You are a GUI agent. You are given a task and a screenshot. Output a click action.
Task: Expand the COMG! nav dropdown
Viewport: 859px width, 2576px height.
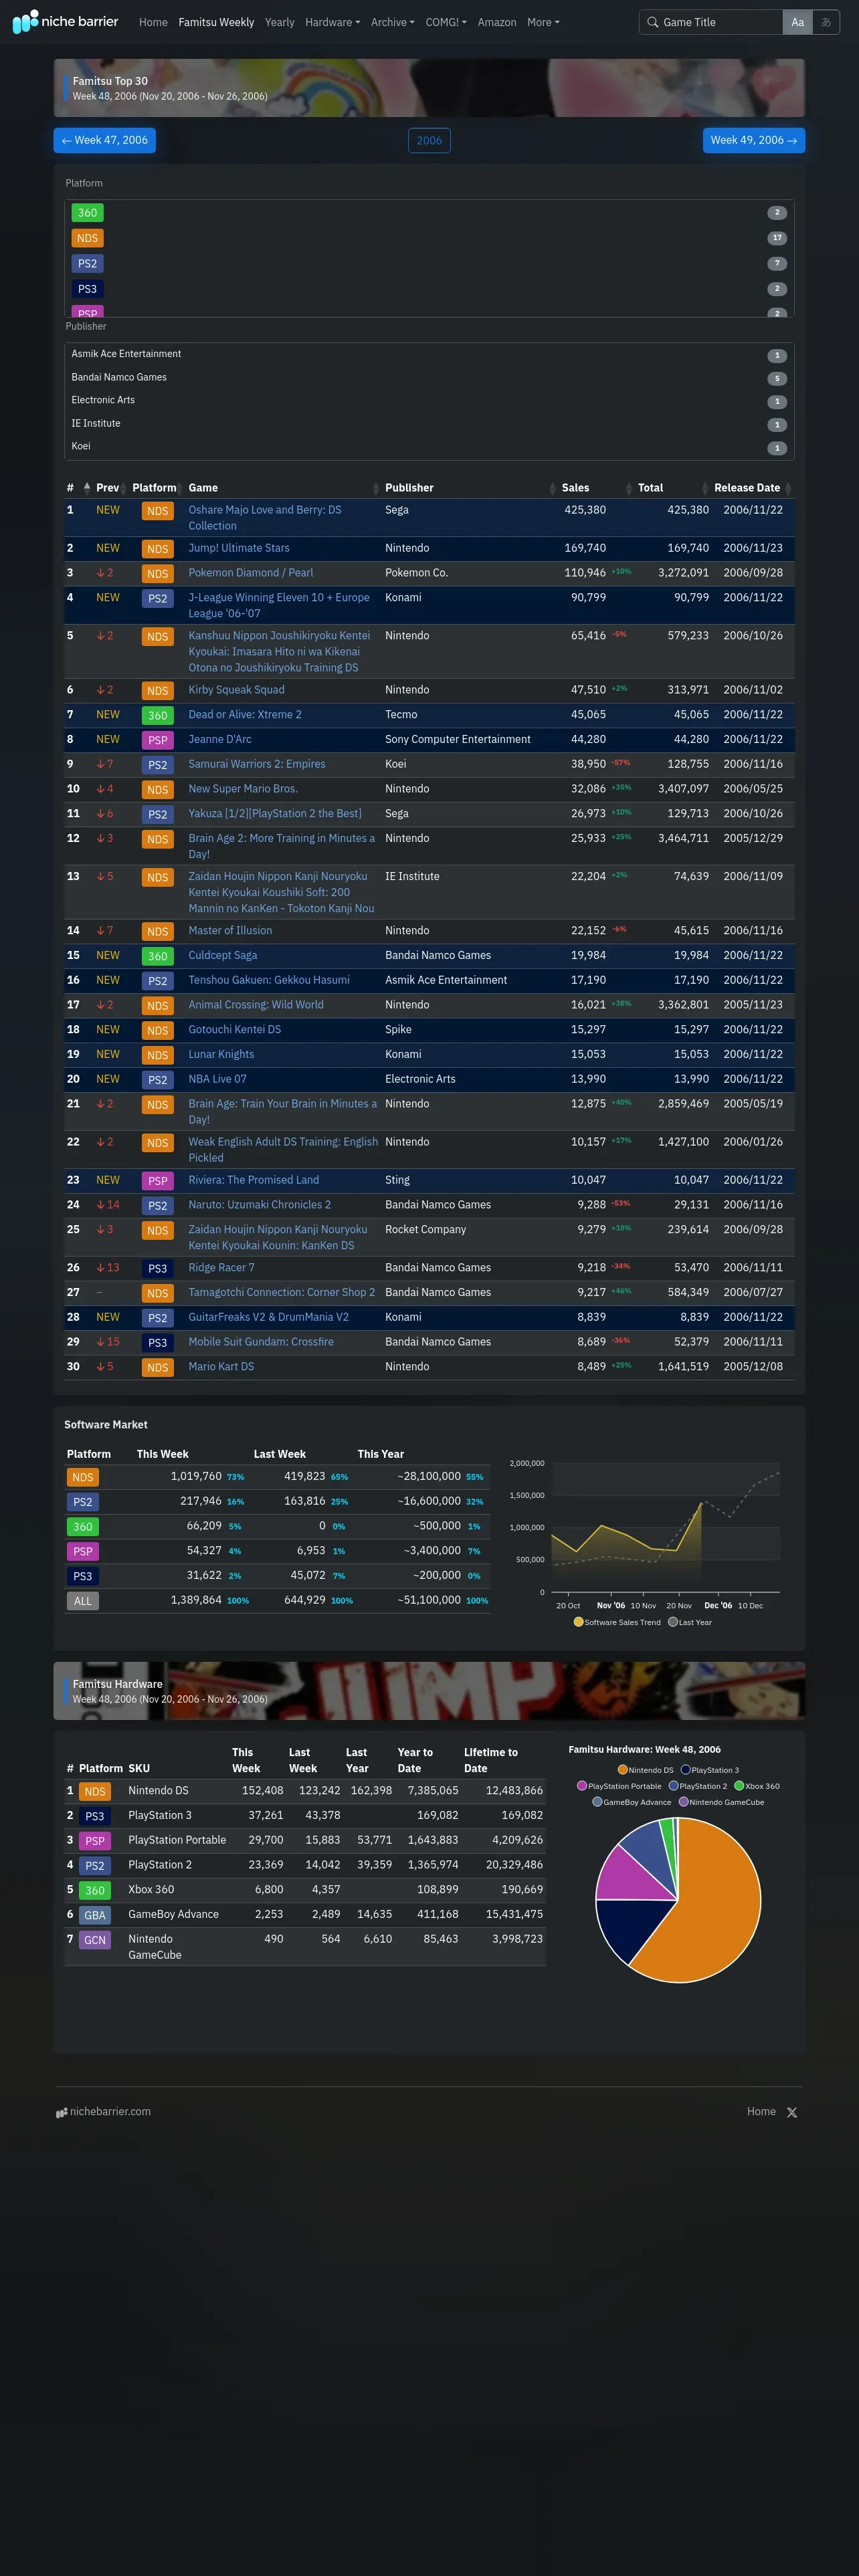tap(446, 22)
